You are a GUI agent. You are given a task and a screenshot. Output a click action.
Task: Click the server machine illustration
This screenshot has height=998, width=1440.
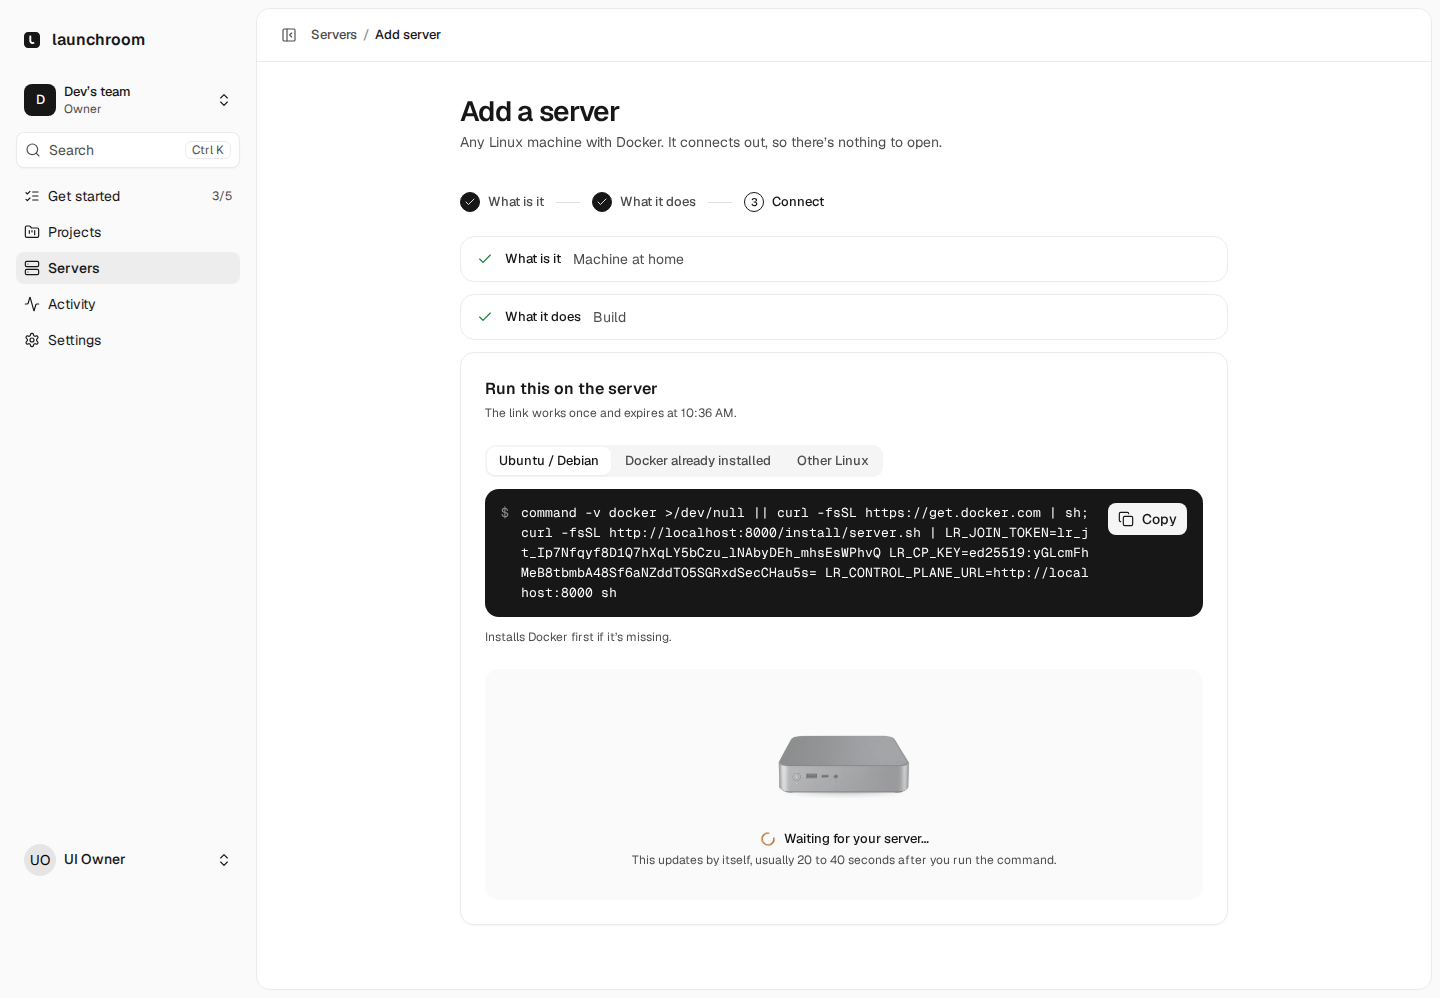[x=844, y=765]
